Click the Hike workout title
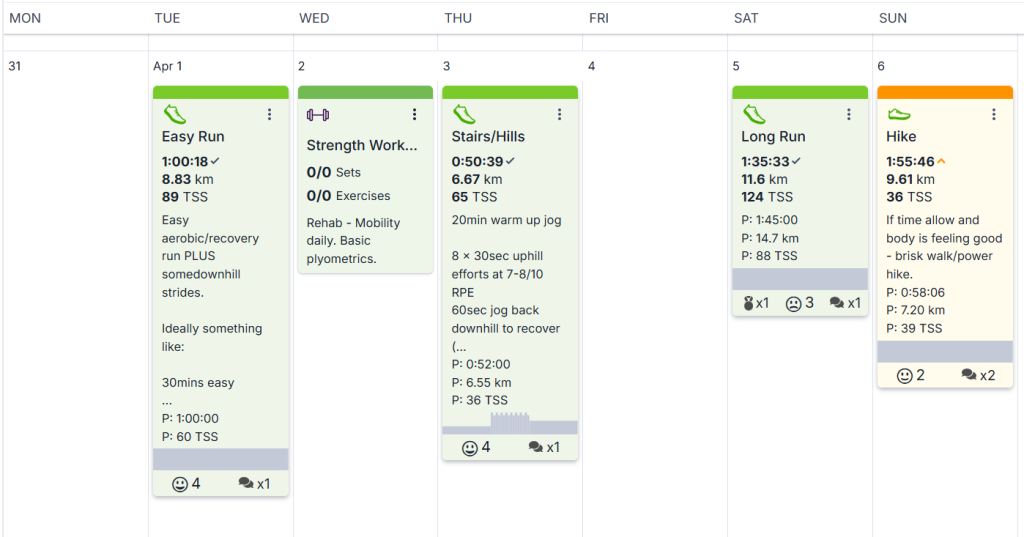The height and width of the screenshot is (537, 1024). pyautogui.click(x=901, y=136)
